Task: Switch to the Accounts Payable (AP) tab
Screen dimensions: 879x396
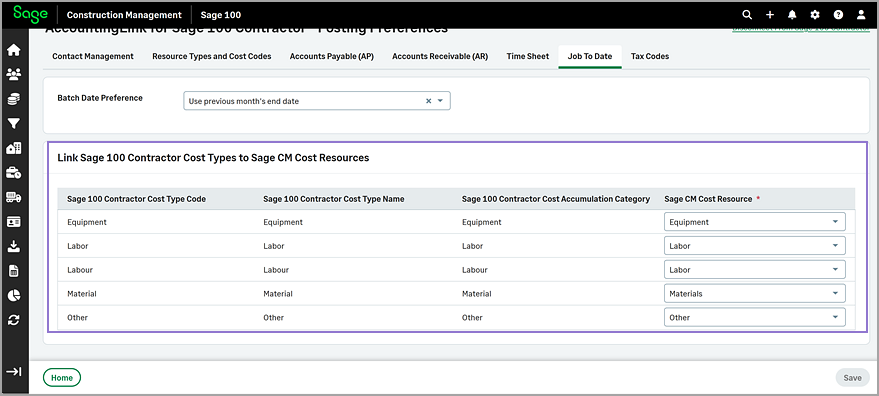Action: click(332, 56)
